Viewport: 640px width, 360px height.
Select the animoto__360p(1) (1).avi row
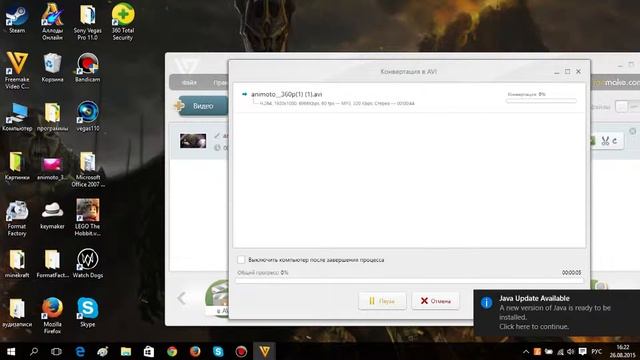[409, 98]
